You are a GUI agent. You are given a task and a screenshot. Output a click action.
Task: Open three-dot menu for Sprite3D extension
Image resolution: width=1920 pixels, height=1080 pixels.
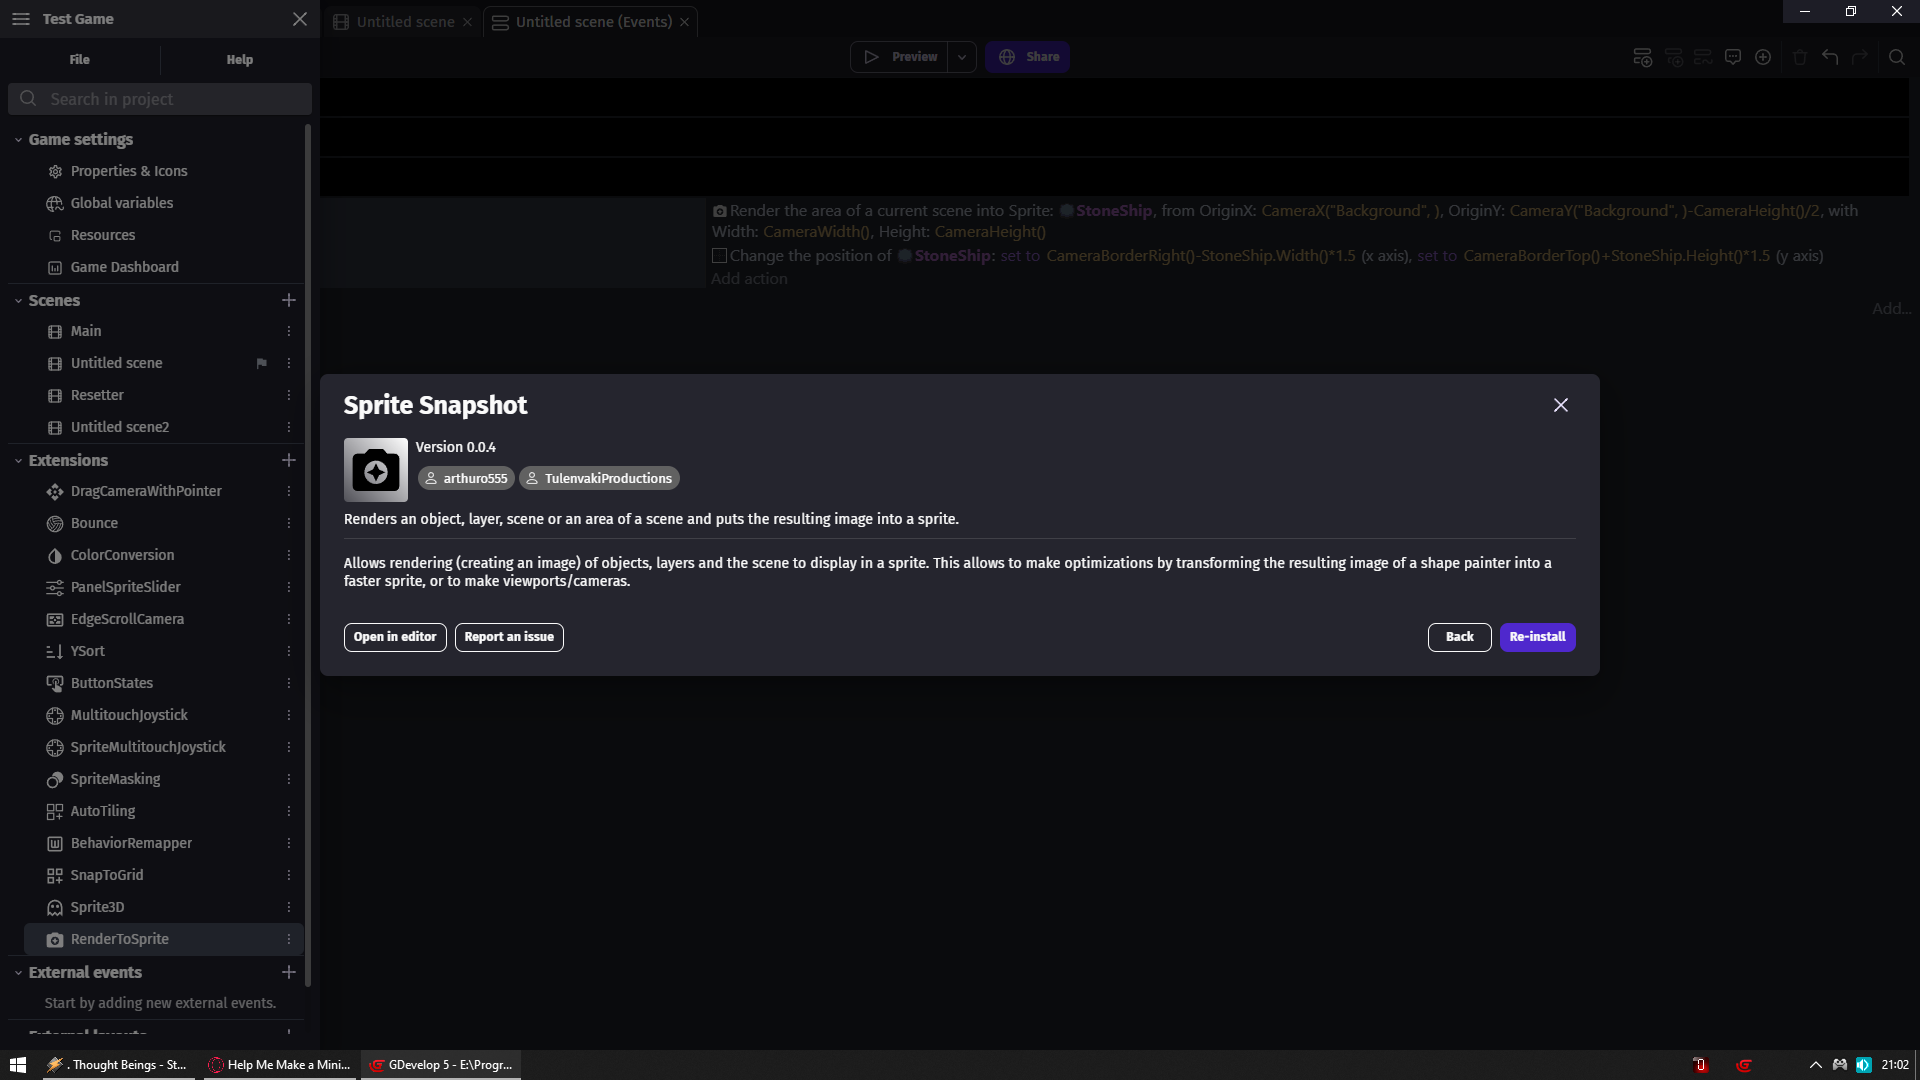click(289, 907)
